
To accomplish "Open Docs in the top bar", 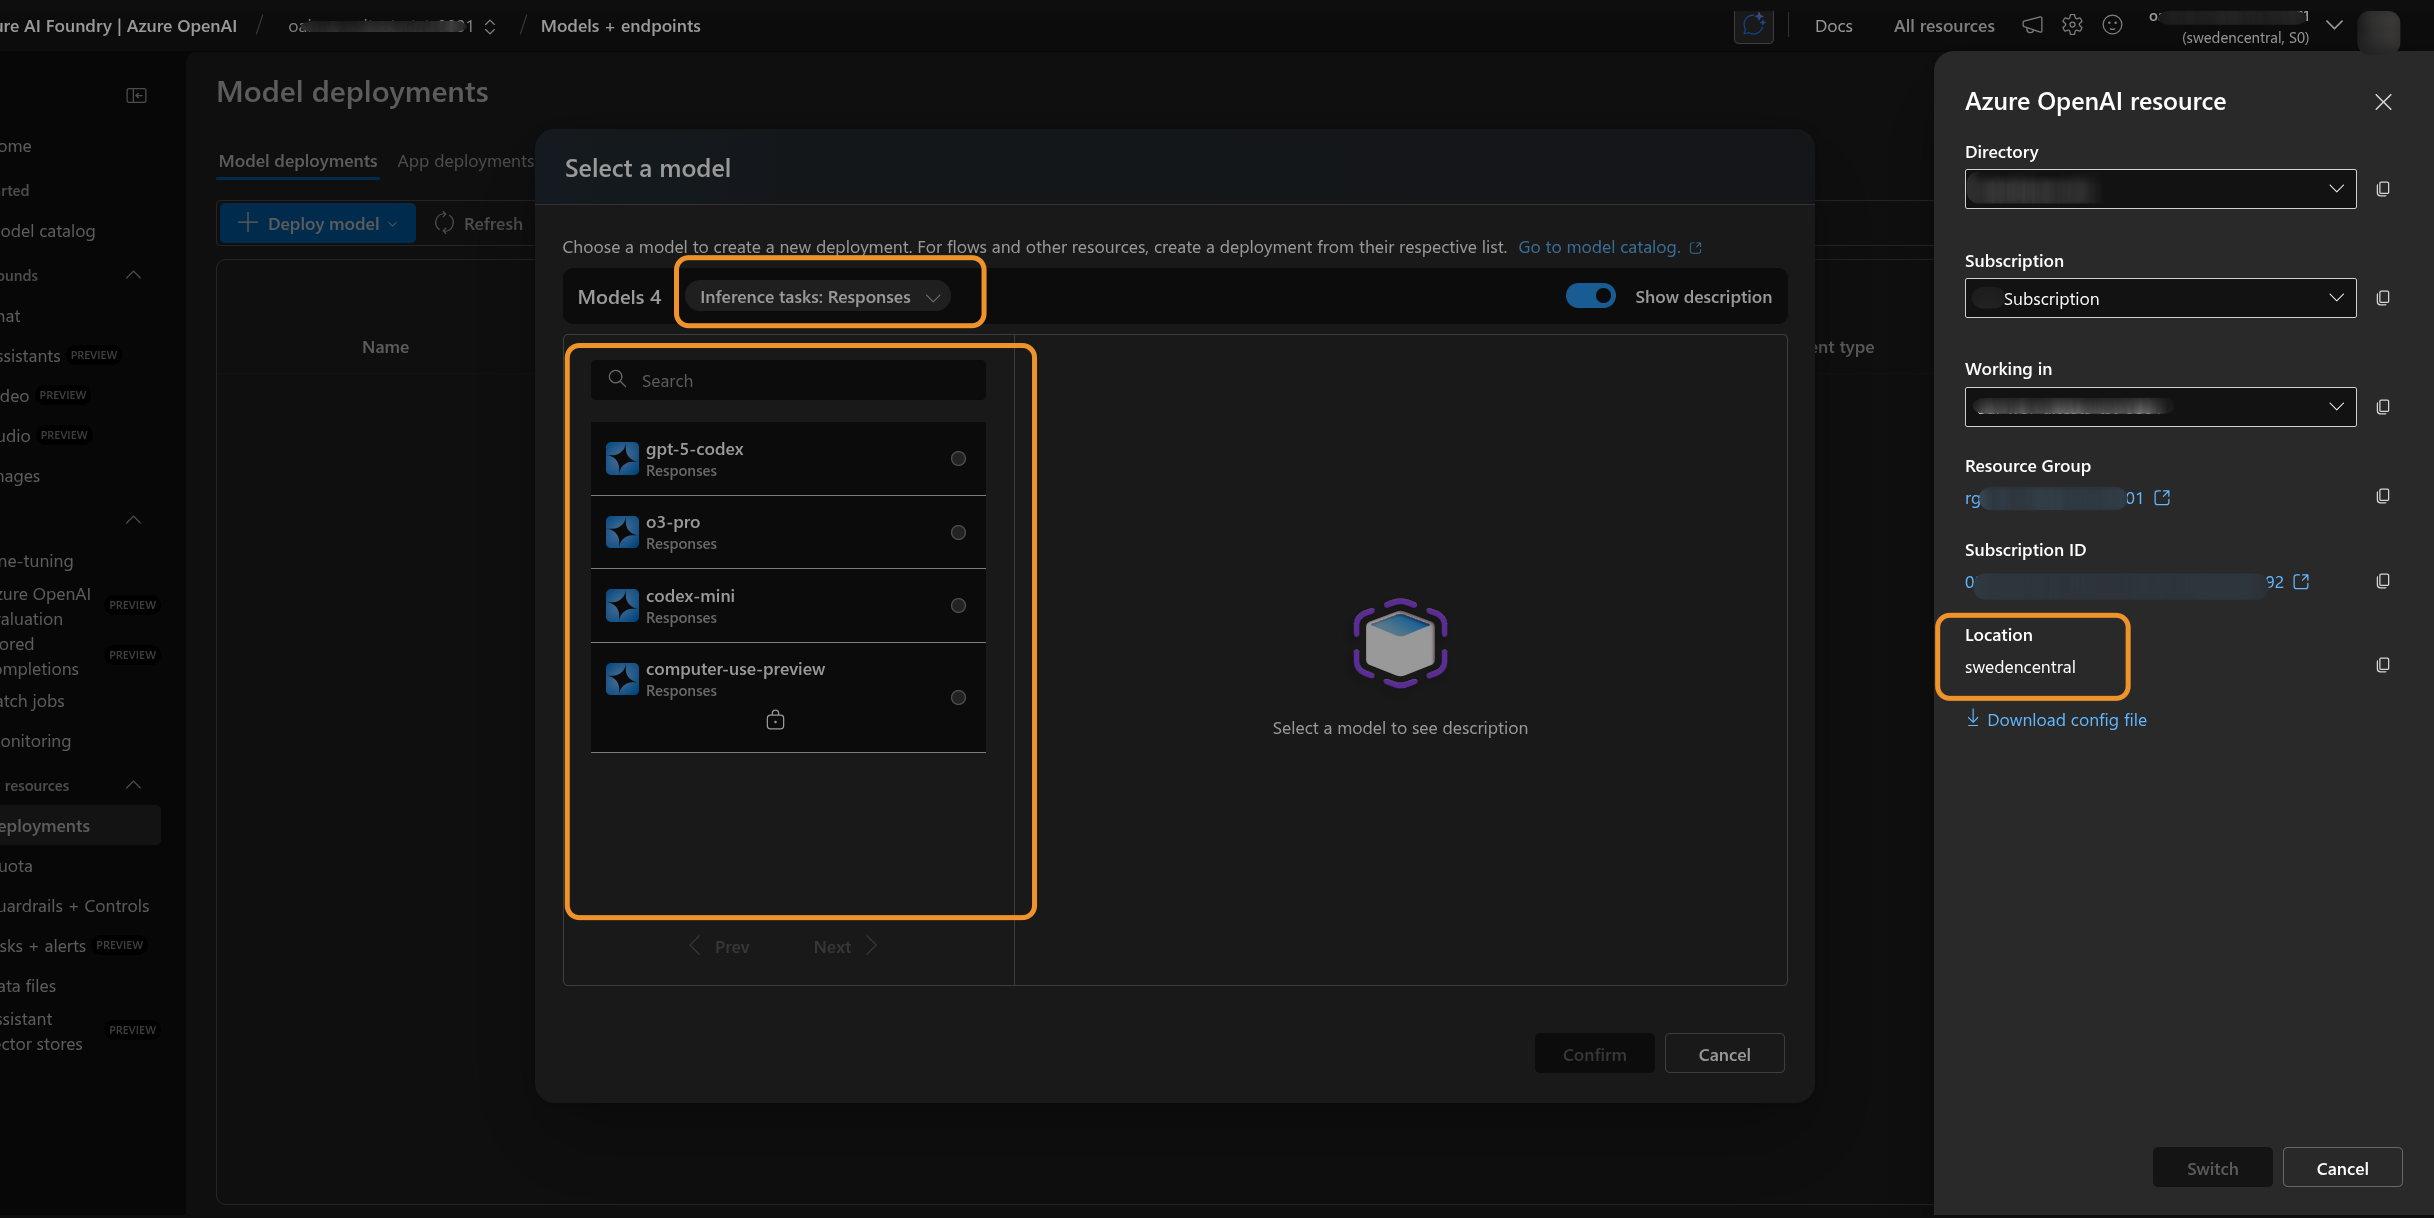I will tap(1833, 26).
